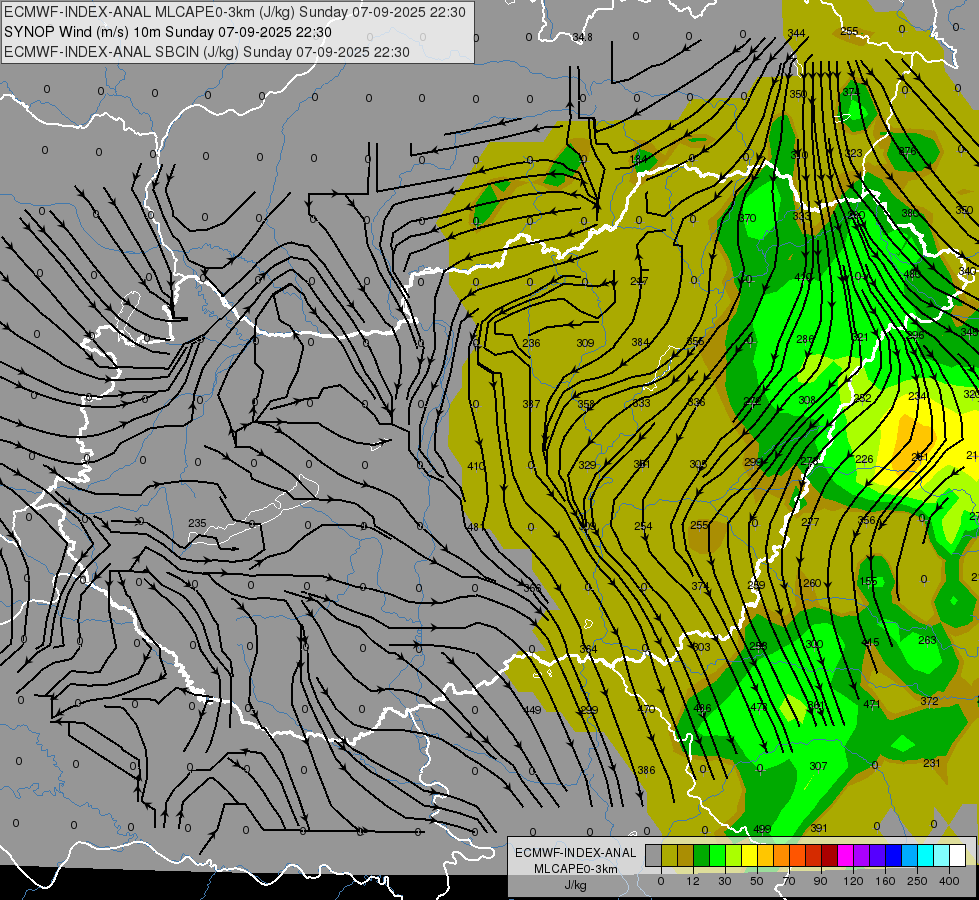Select the dark green legend swatch
Screen dimensions: 979x900
click(x=701, y=855)
